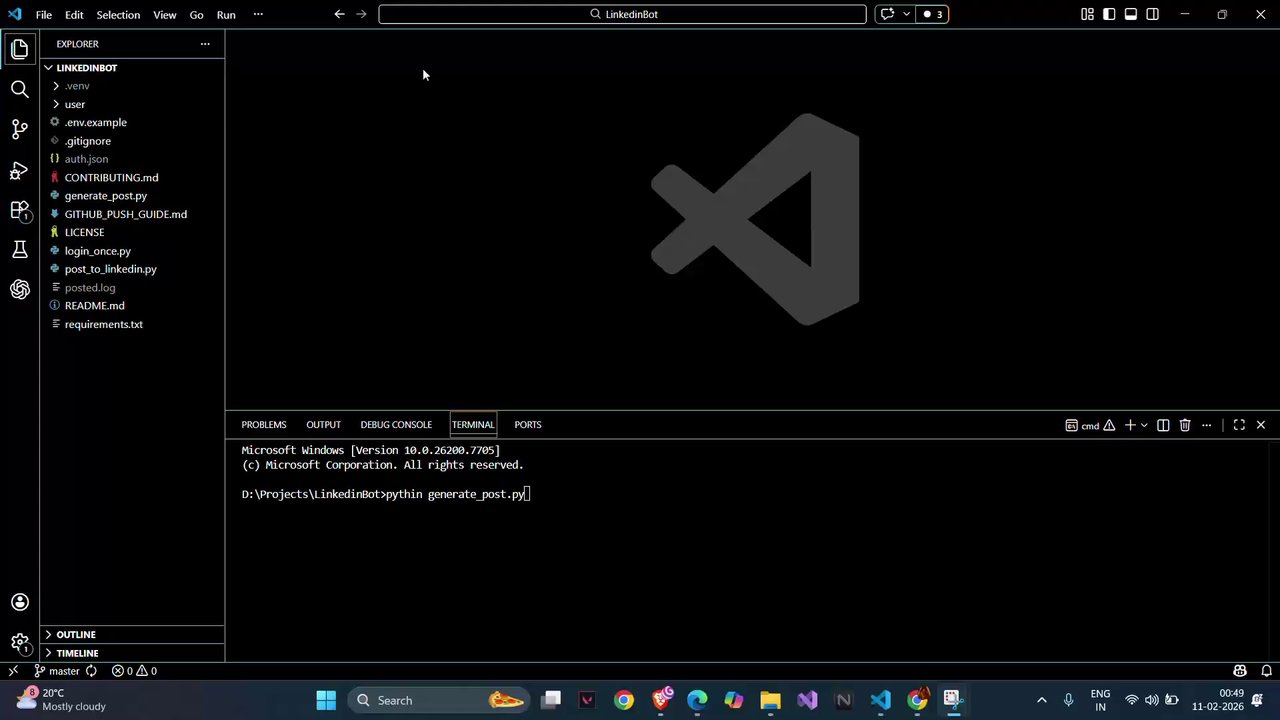This screenshot has width=1280, height=720.
Task: Open the View menu
Action: (165, 15)
